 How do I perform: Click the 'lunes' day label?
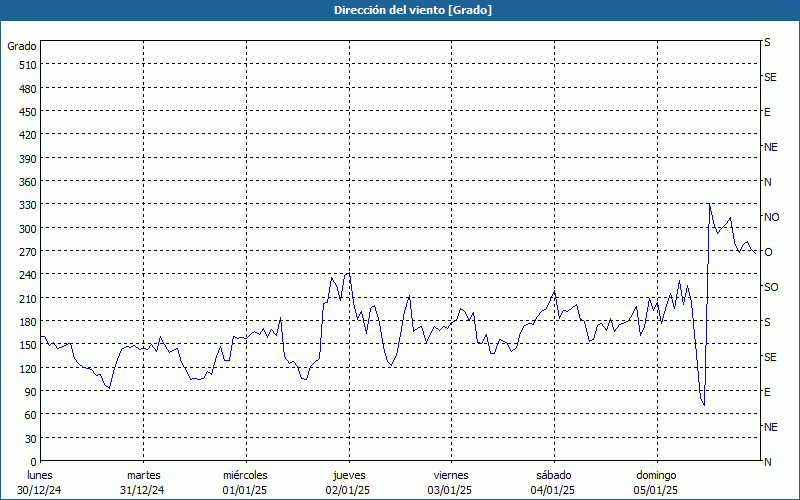pyautogui.click(x=40, y=475)
